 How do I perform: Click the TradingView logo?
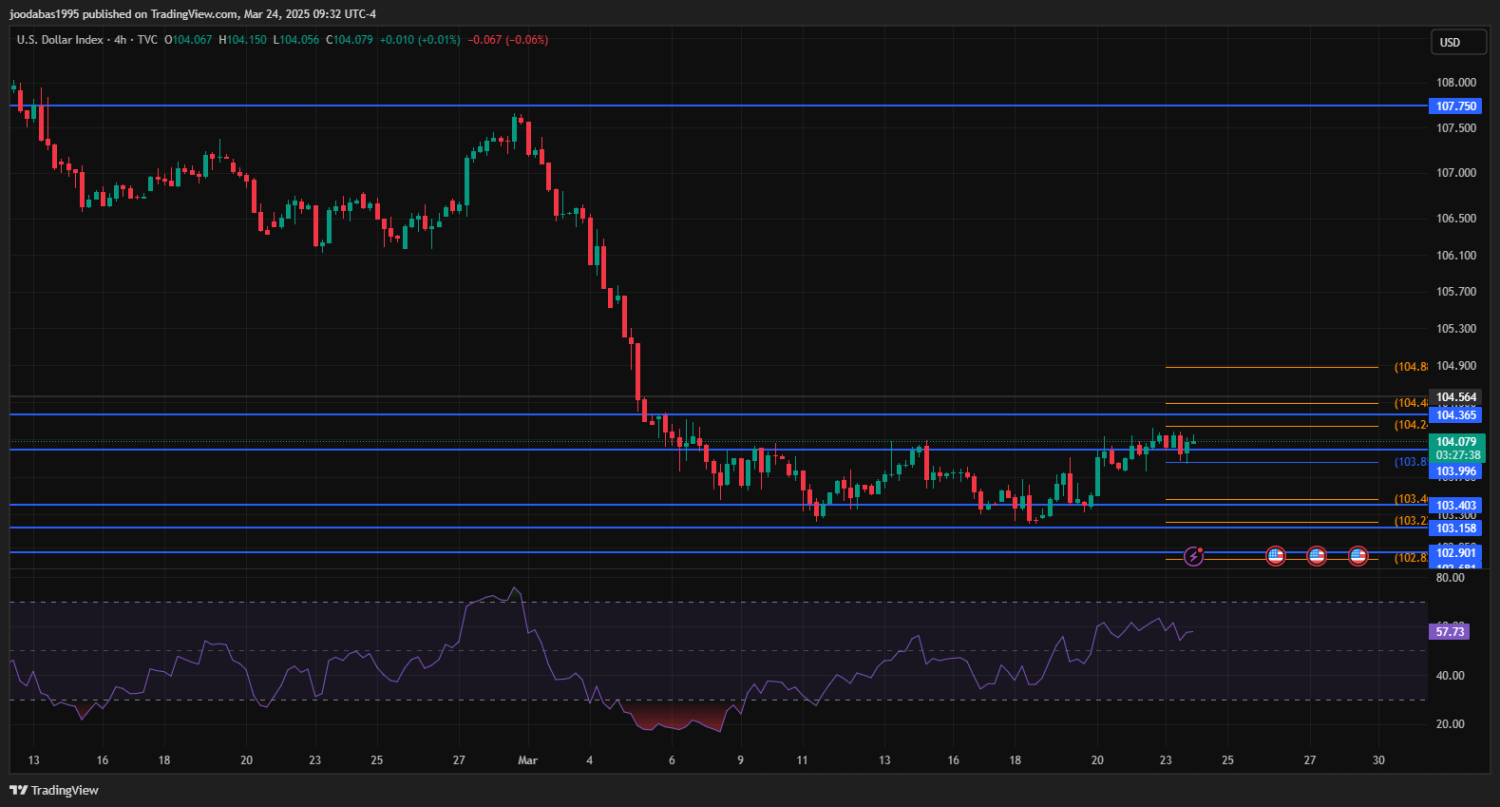click(x=54, y=790)
